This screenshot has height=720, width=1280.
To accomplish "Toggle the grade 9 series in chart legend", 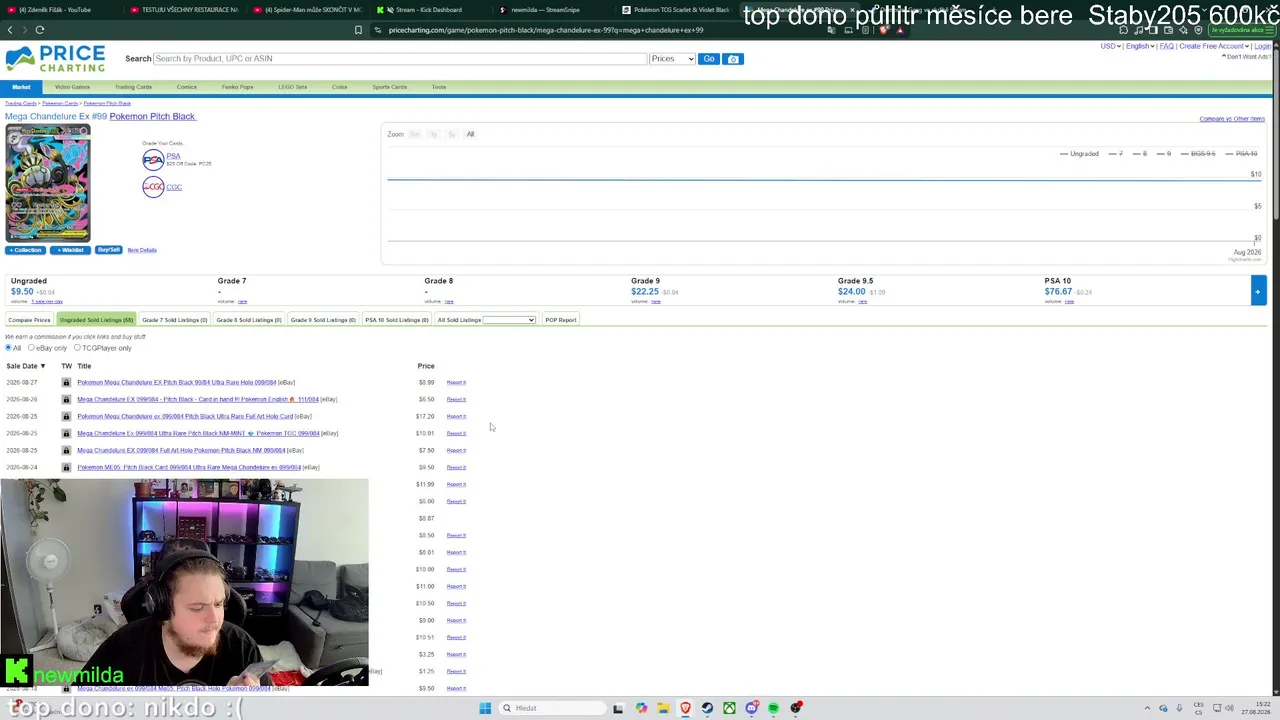I will coord(1165,154).
